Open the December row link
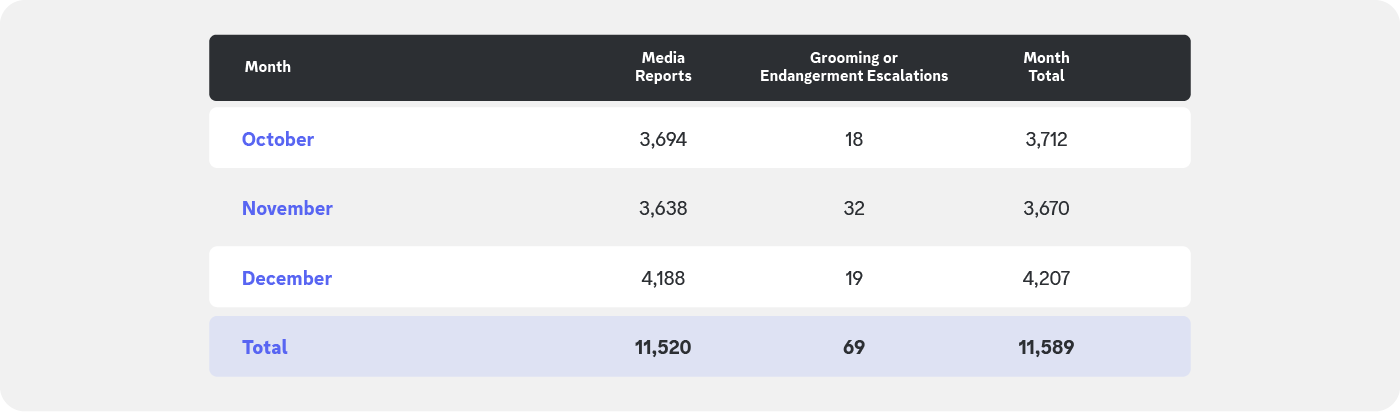 [287, 278]
